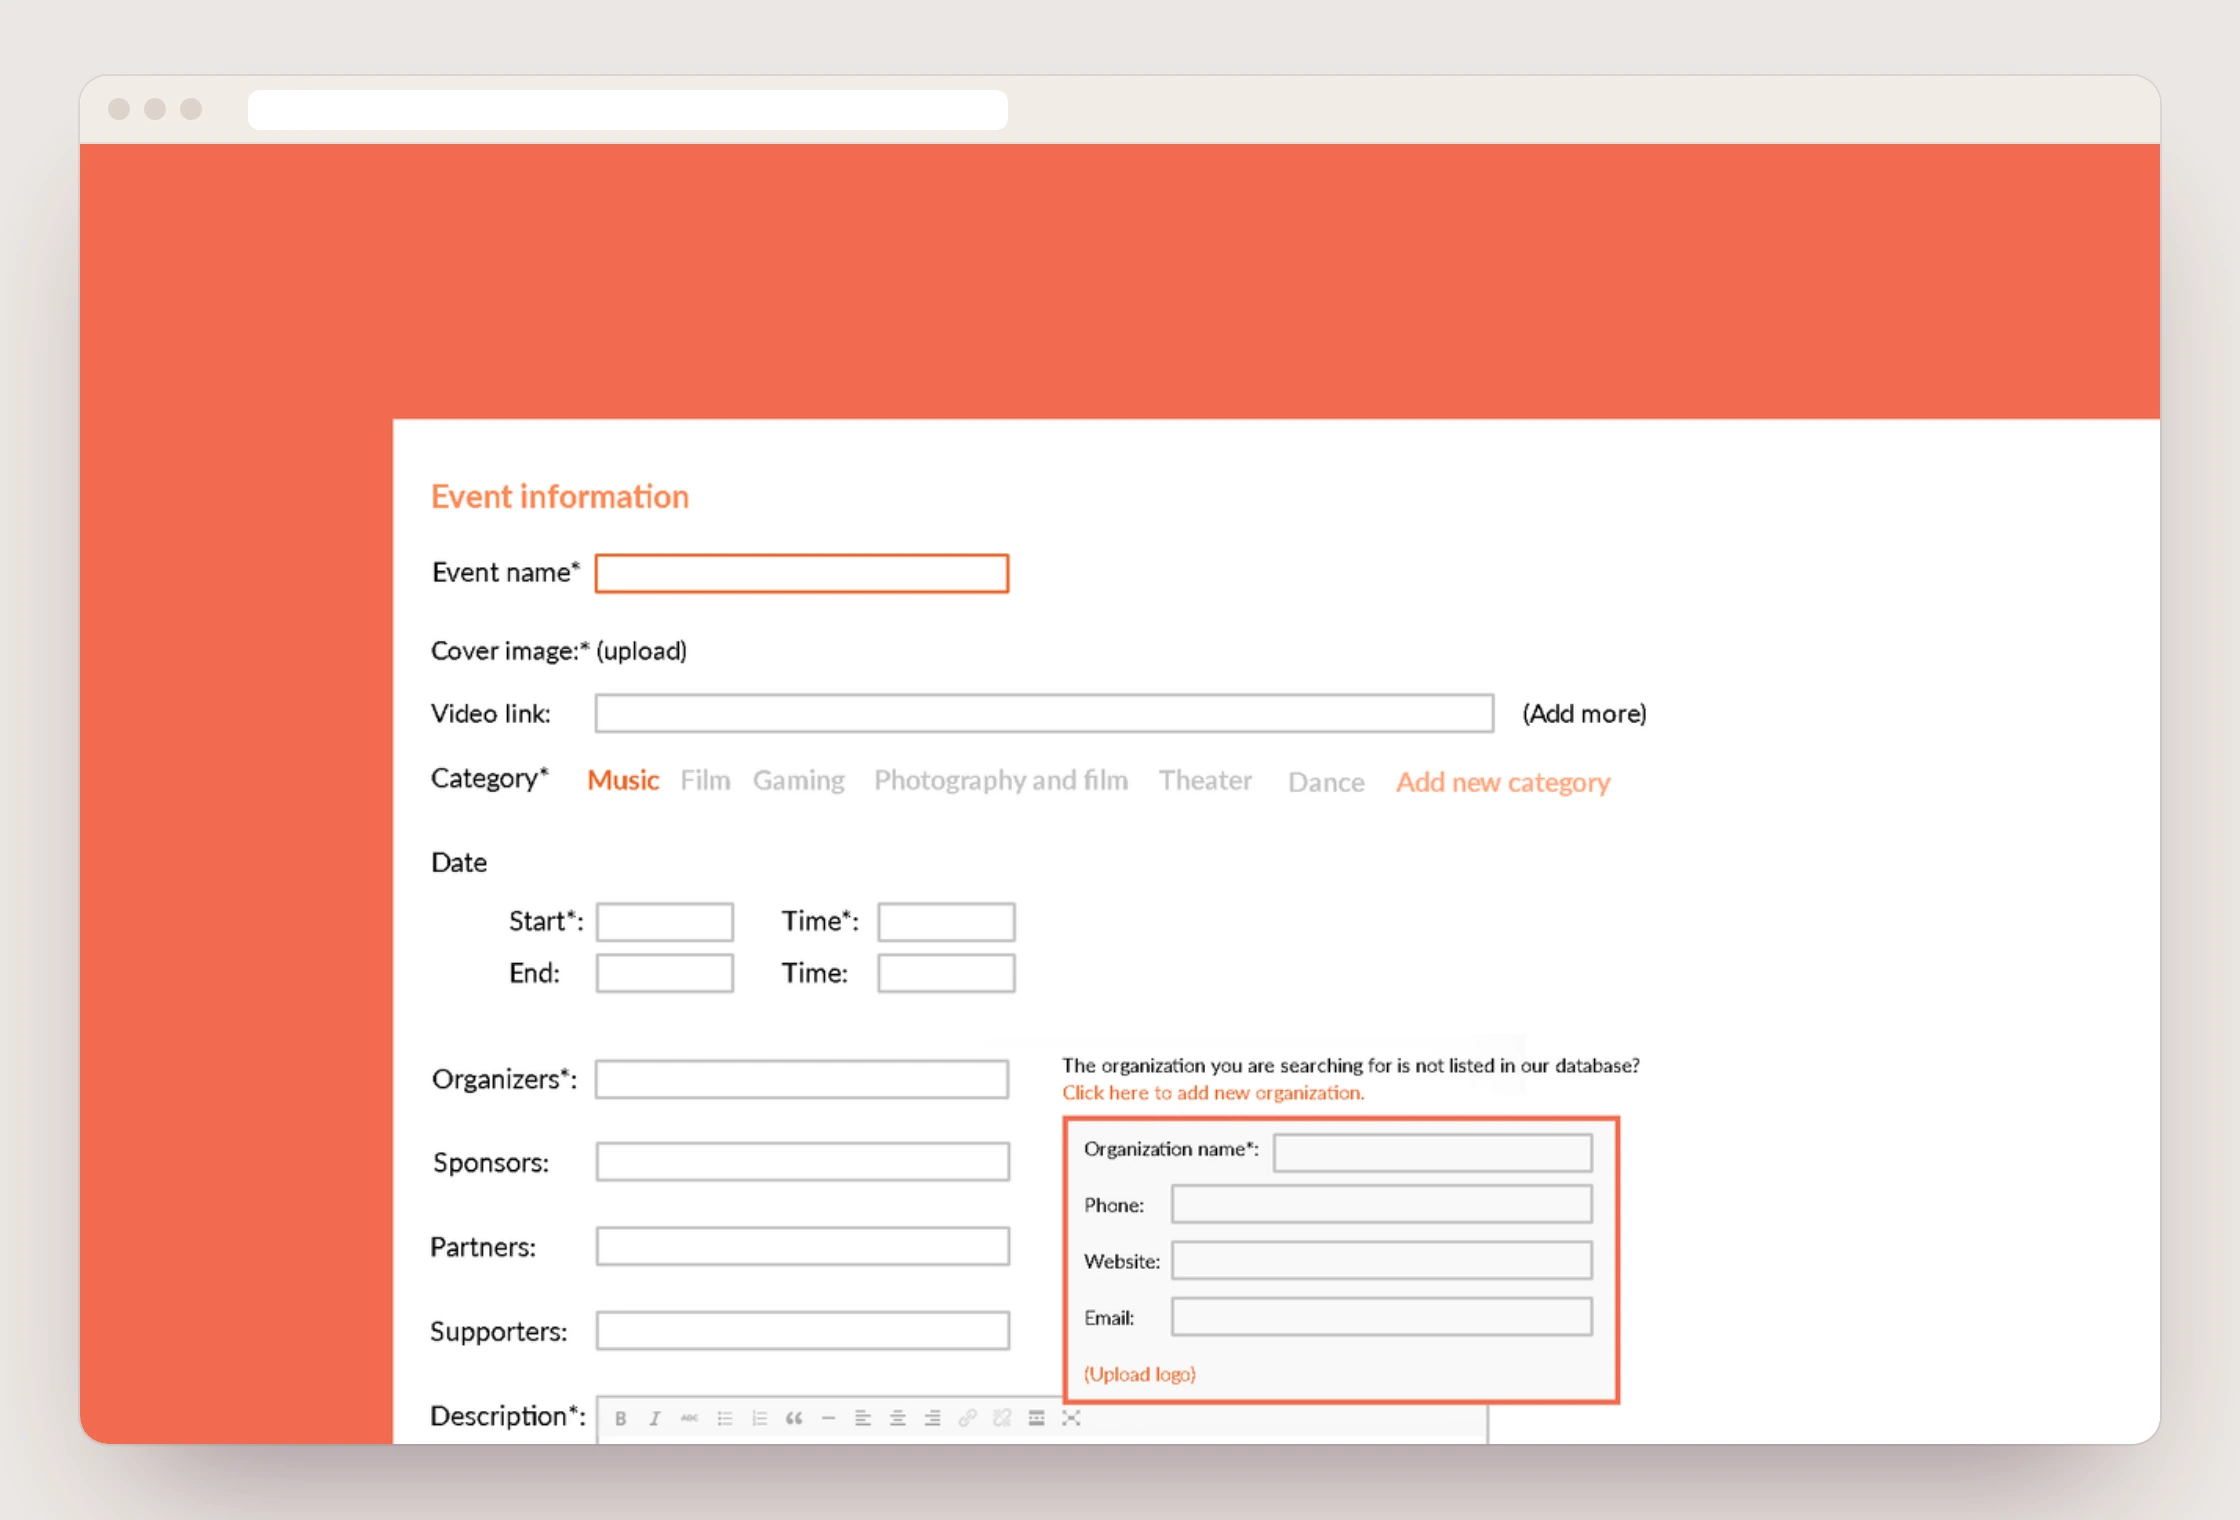Focus the Video link field
The height and width of the screenshot is (1520, 2240).
[1045, 713]
